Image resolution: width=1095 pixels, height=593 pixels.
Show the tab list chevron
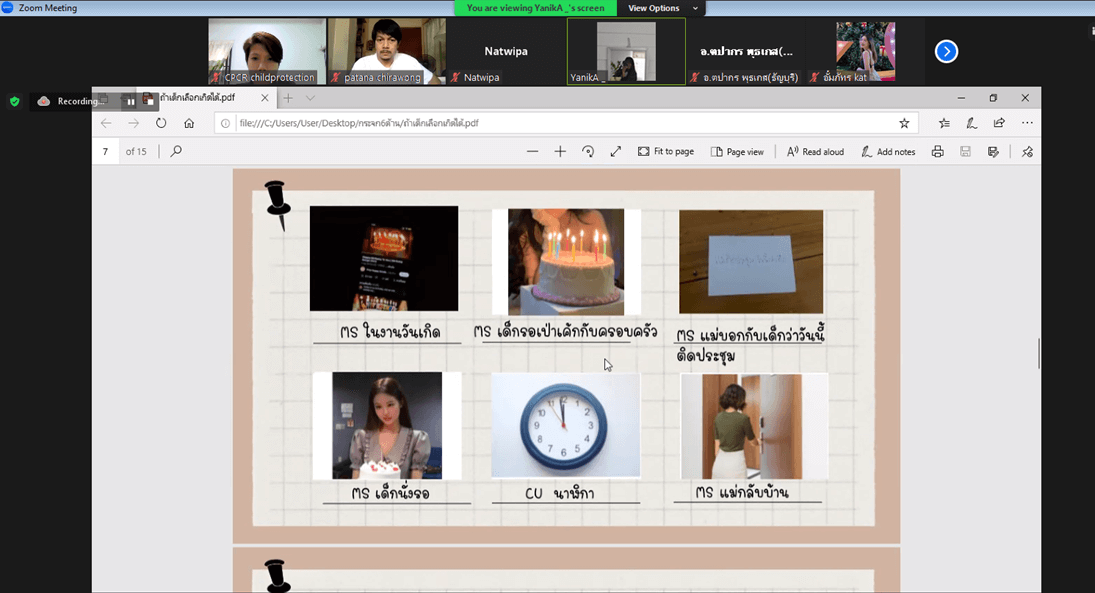click(310, 98)
